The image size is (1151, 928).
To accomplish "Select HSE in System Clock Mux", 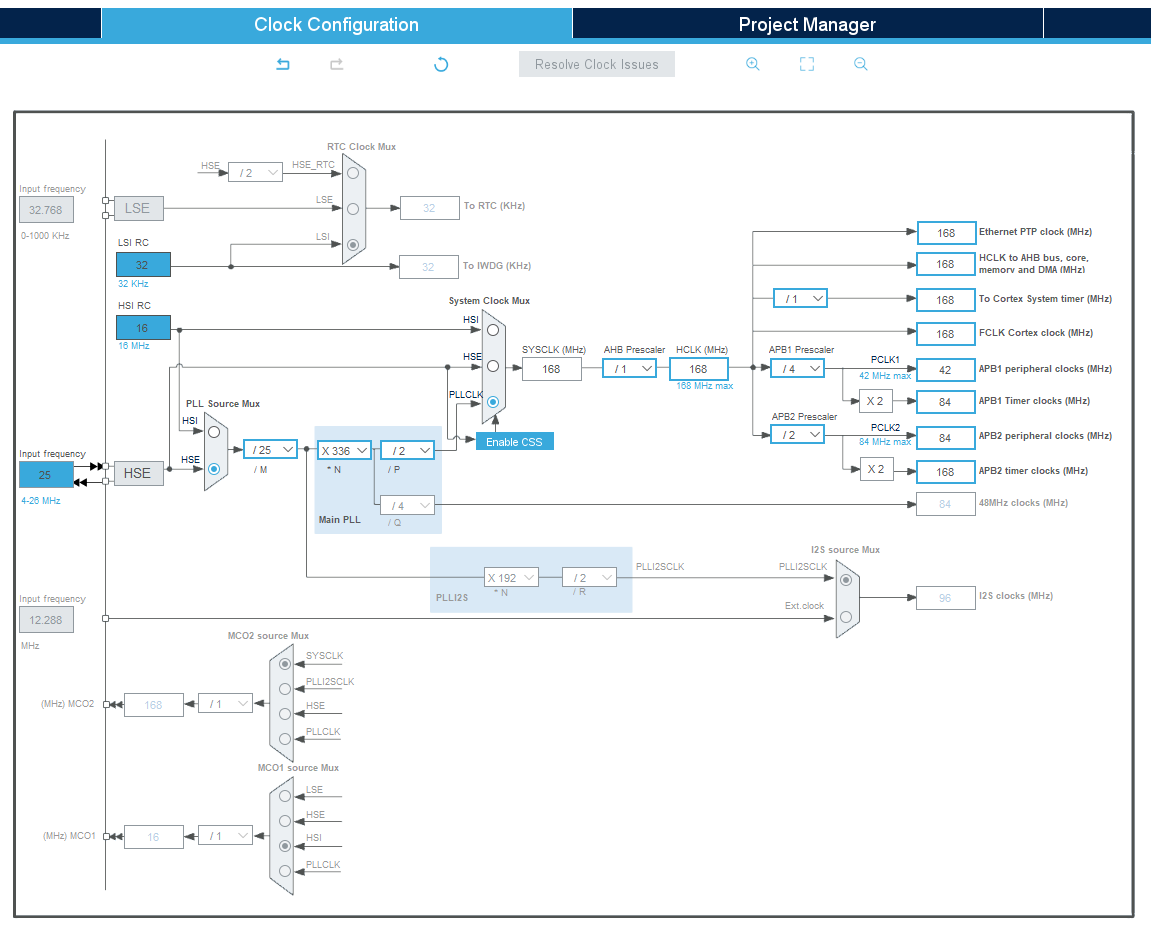I will click(492, 366).
